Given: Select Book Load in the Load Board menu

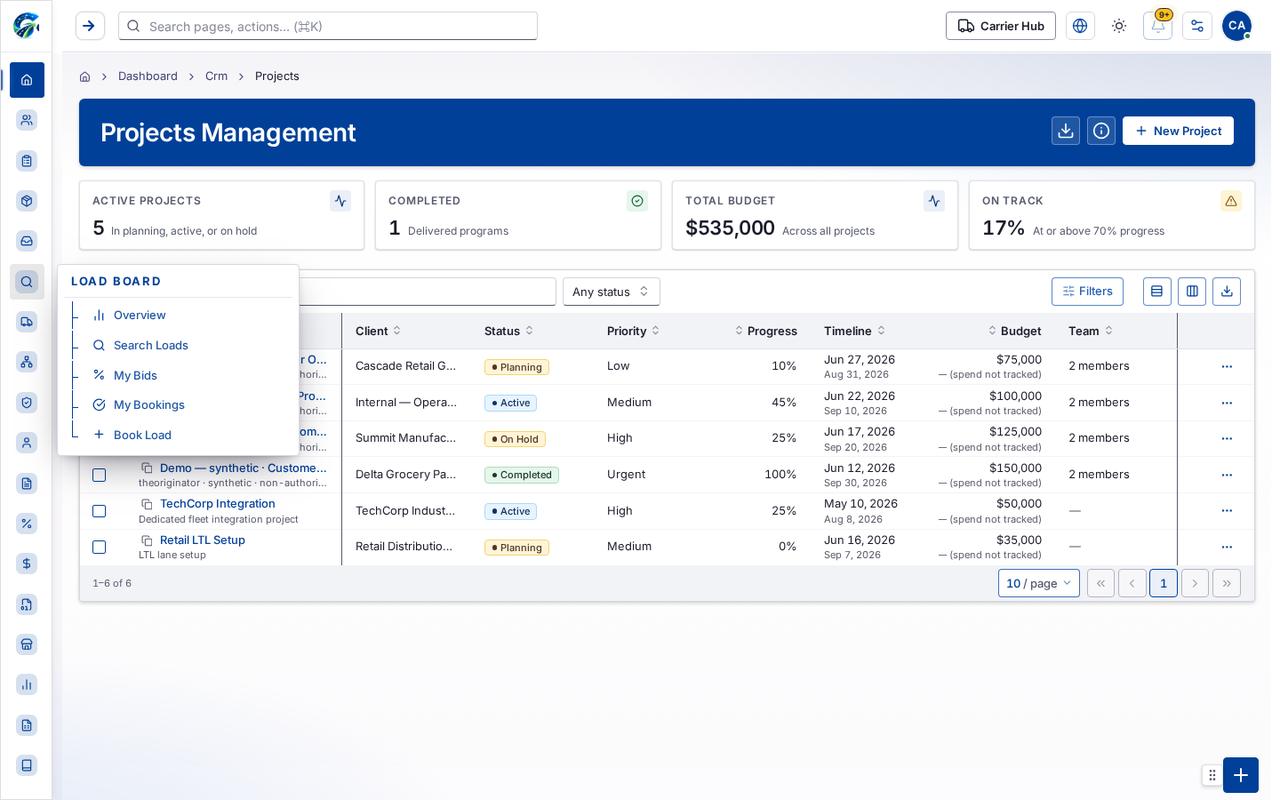Looking at the screenshot, I should coord(142,435).
